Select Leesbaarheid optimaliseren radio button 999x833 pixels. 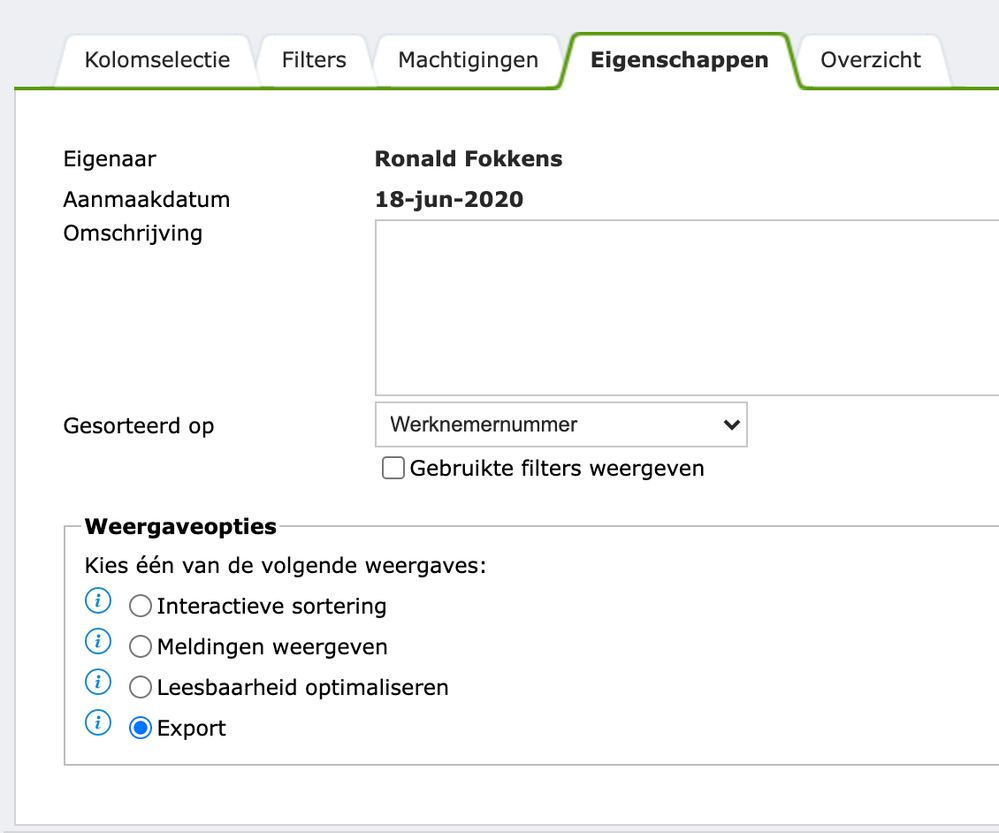(x=141, y=688)
